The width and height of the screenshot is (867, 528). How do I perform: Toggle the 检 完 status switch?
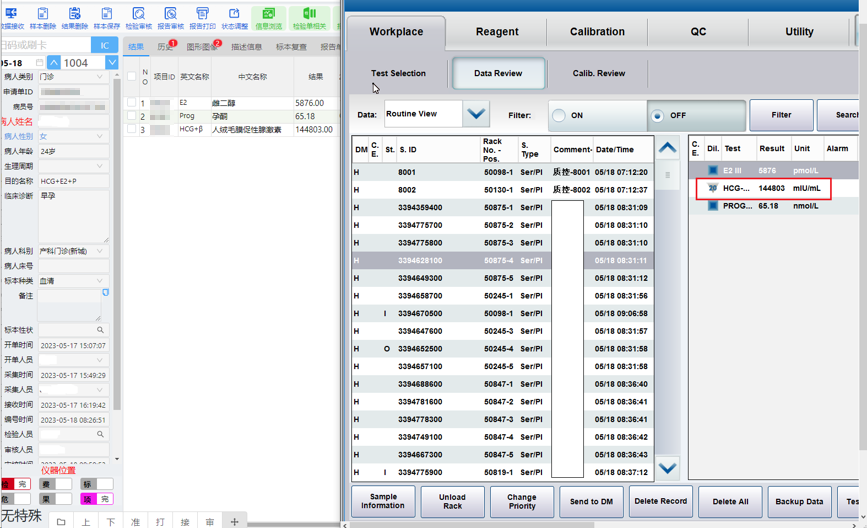tap(16, 484)
